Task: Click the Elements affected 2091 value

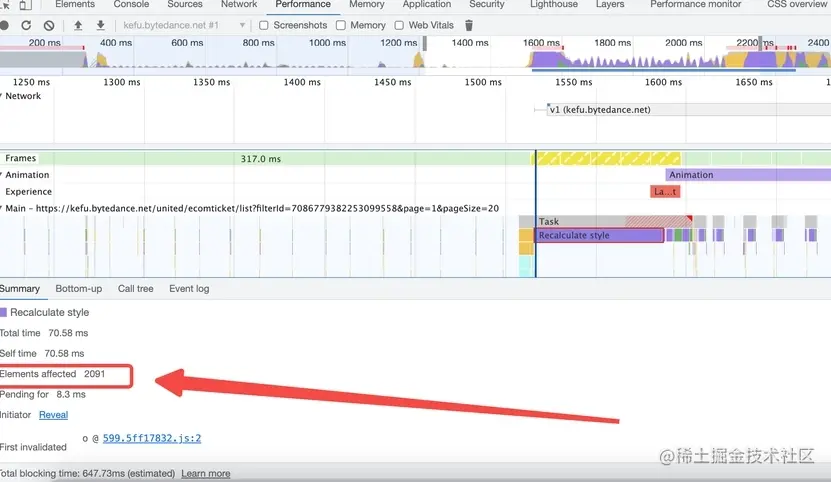Action: click(94, 374)
